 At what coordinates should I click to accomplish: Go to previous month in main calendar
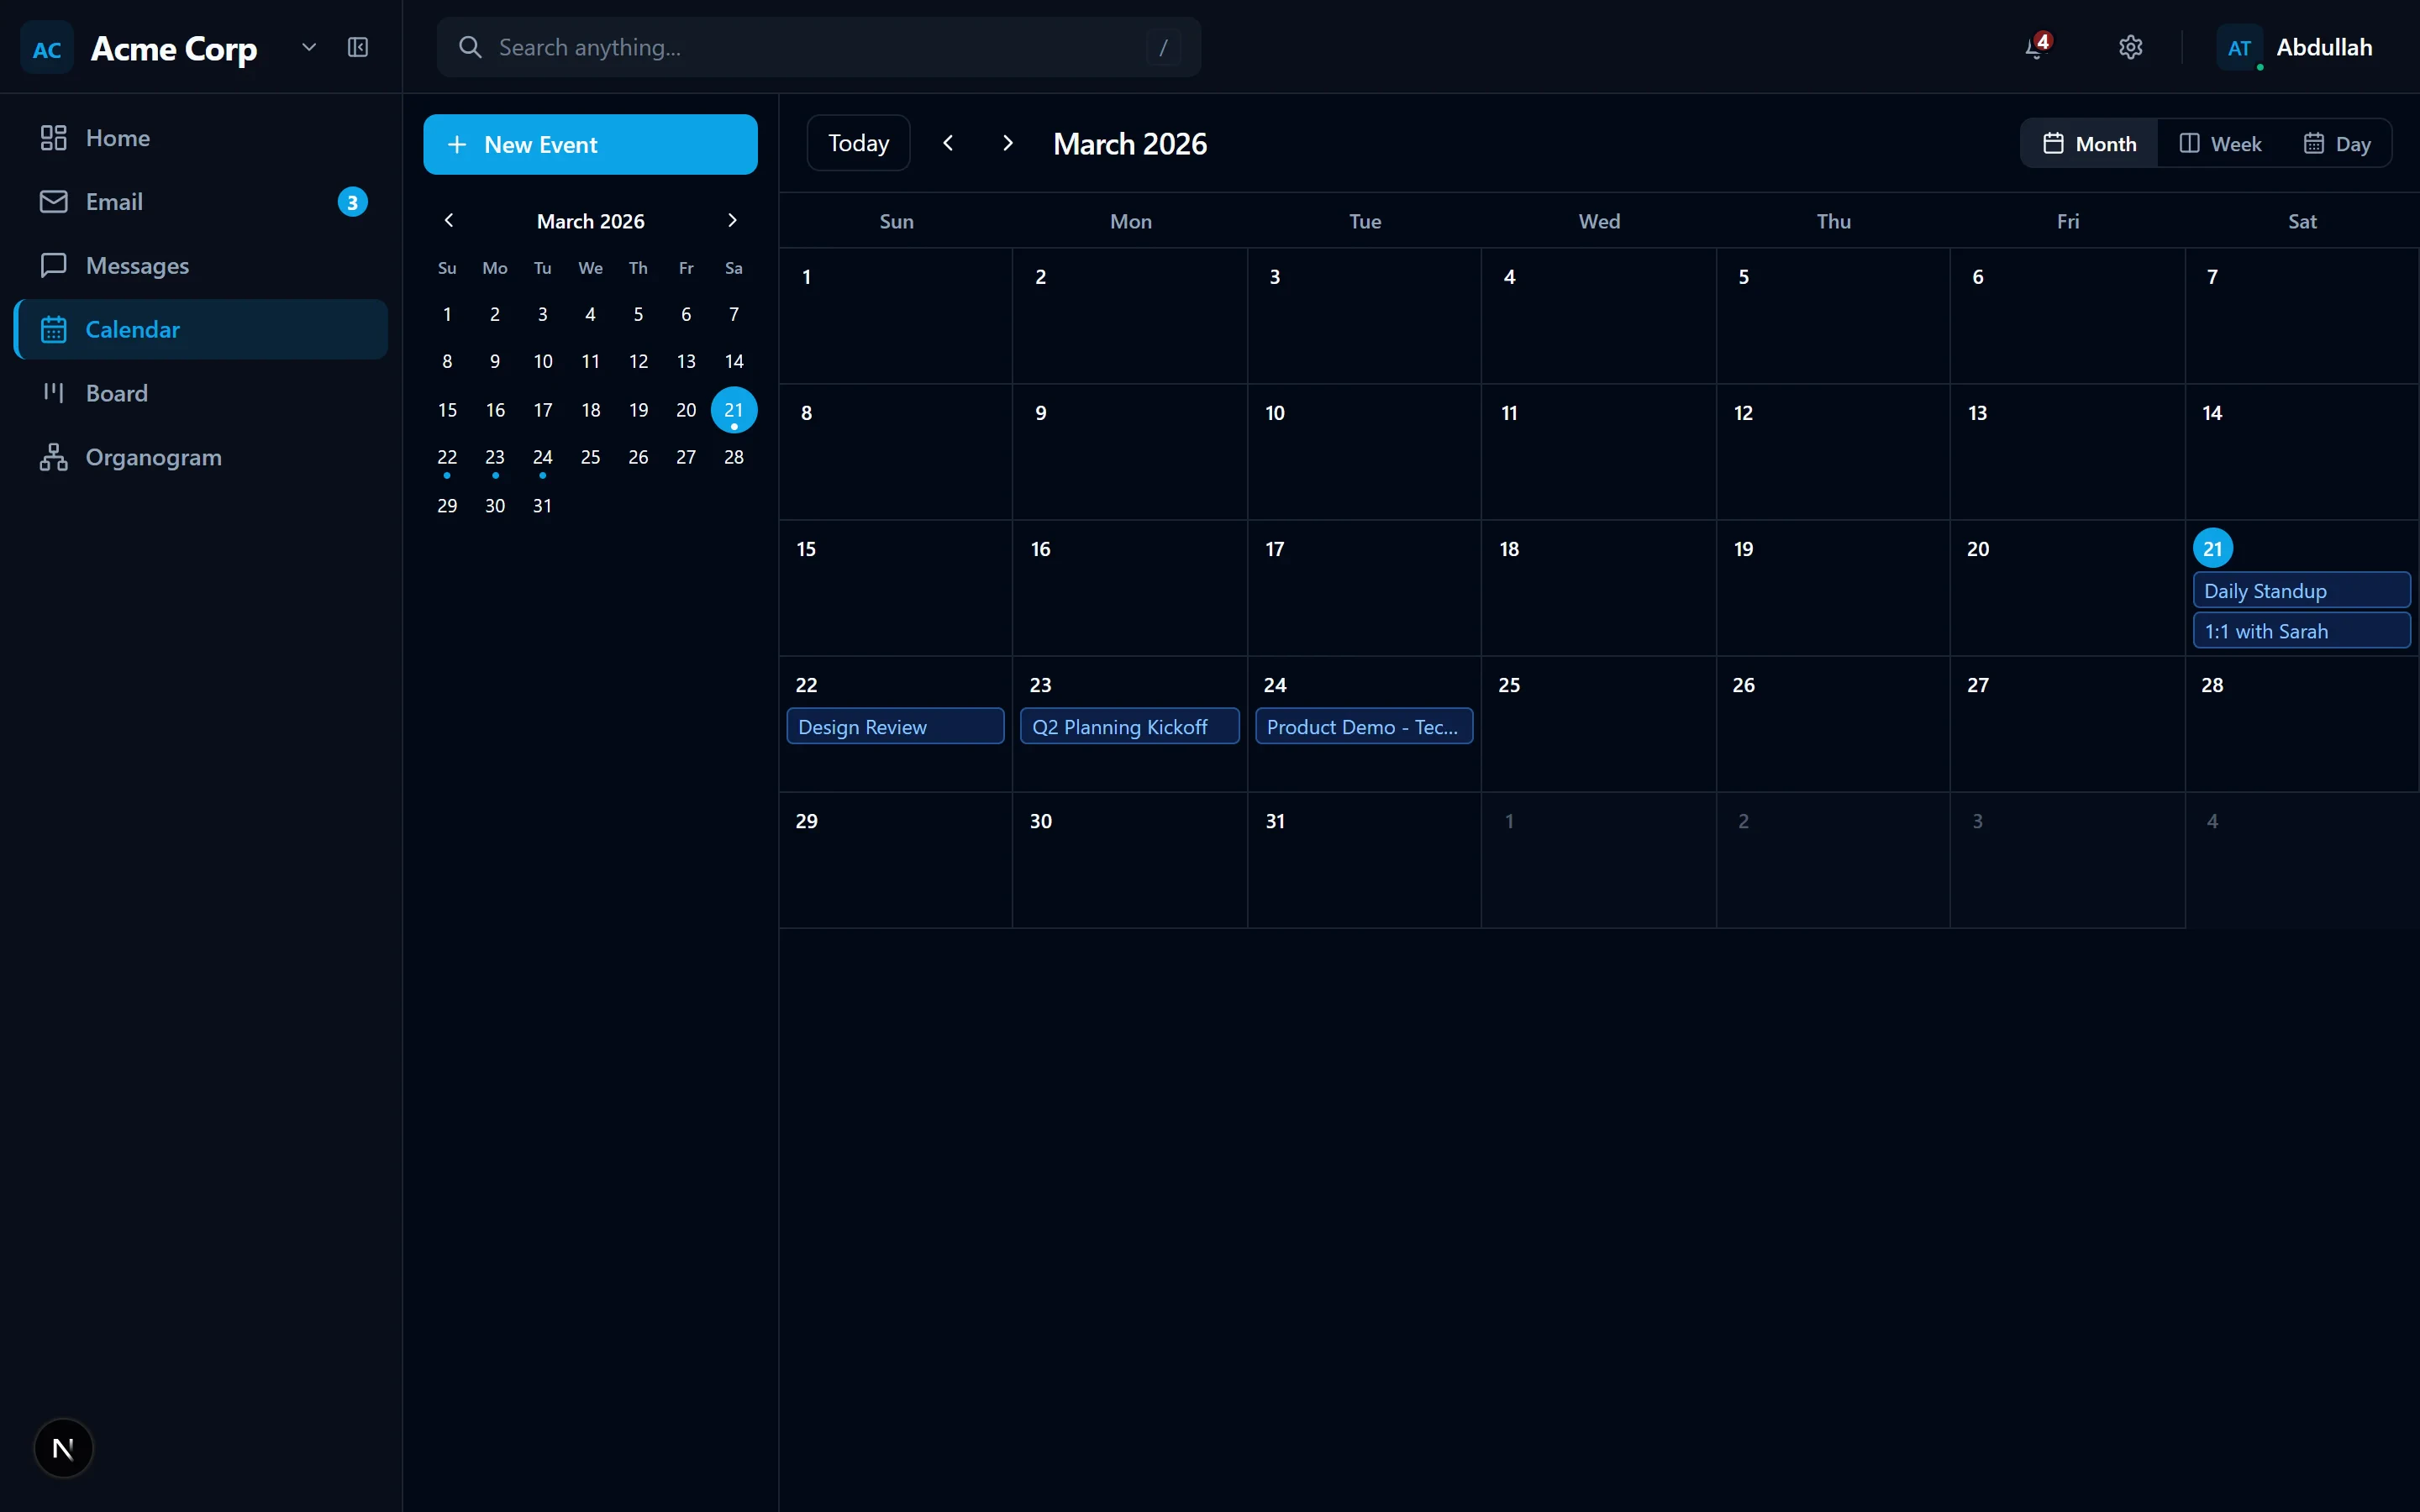[x=948, y=143]
